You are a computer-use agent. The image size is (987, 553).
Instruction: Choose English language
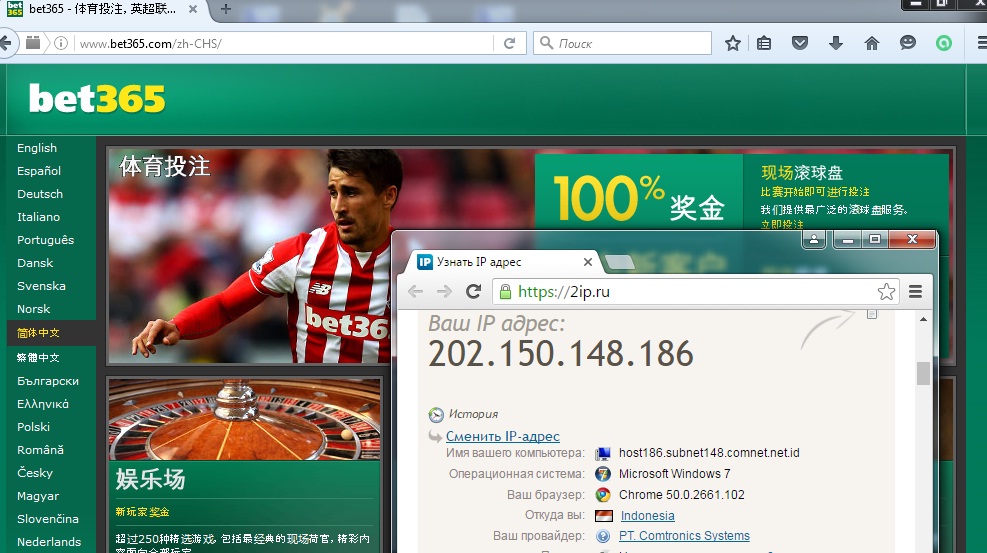(37, 148)
